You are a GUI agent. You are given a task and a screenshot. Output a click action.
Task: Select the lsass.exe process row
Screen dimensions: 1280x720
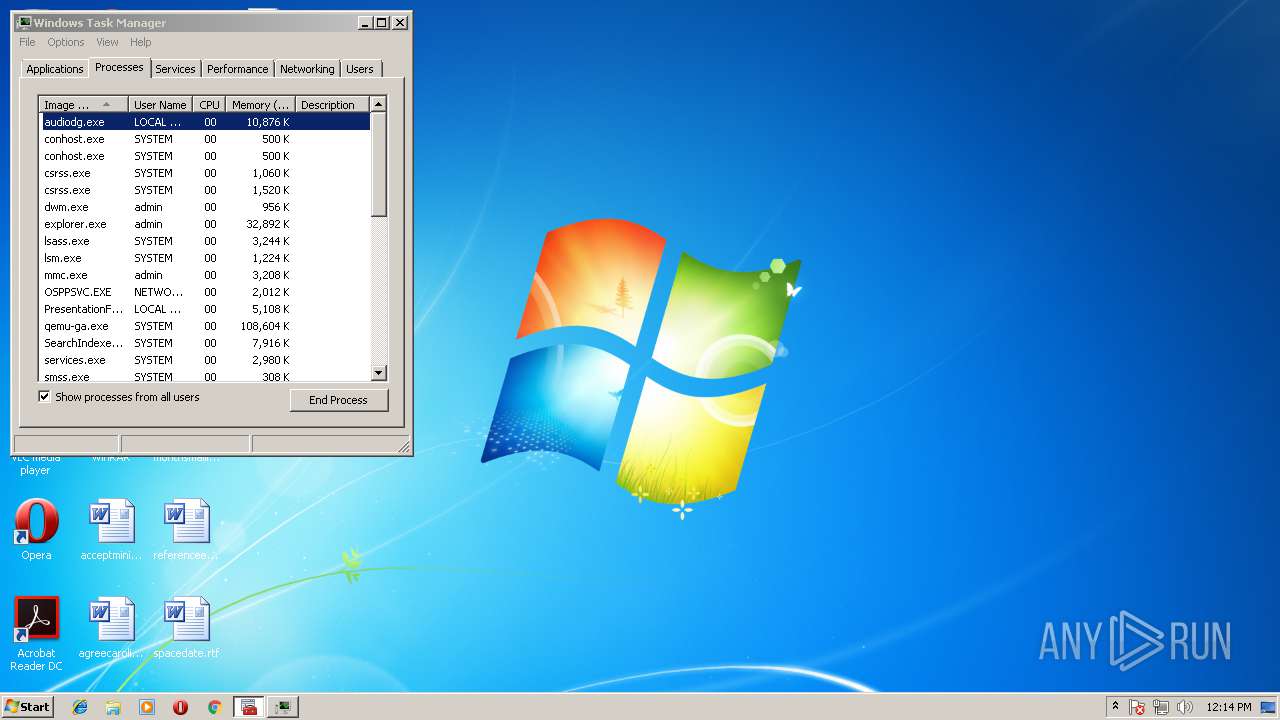(205, 241)
